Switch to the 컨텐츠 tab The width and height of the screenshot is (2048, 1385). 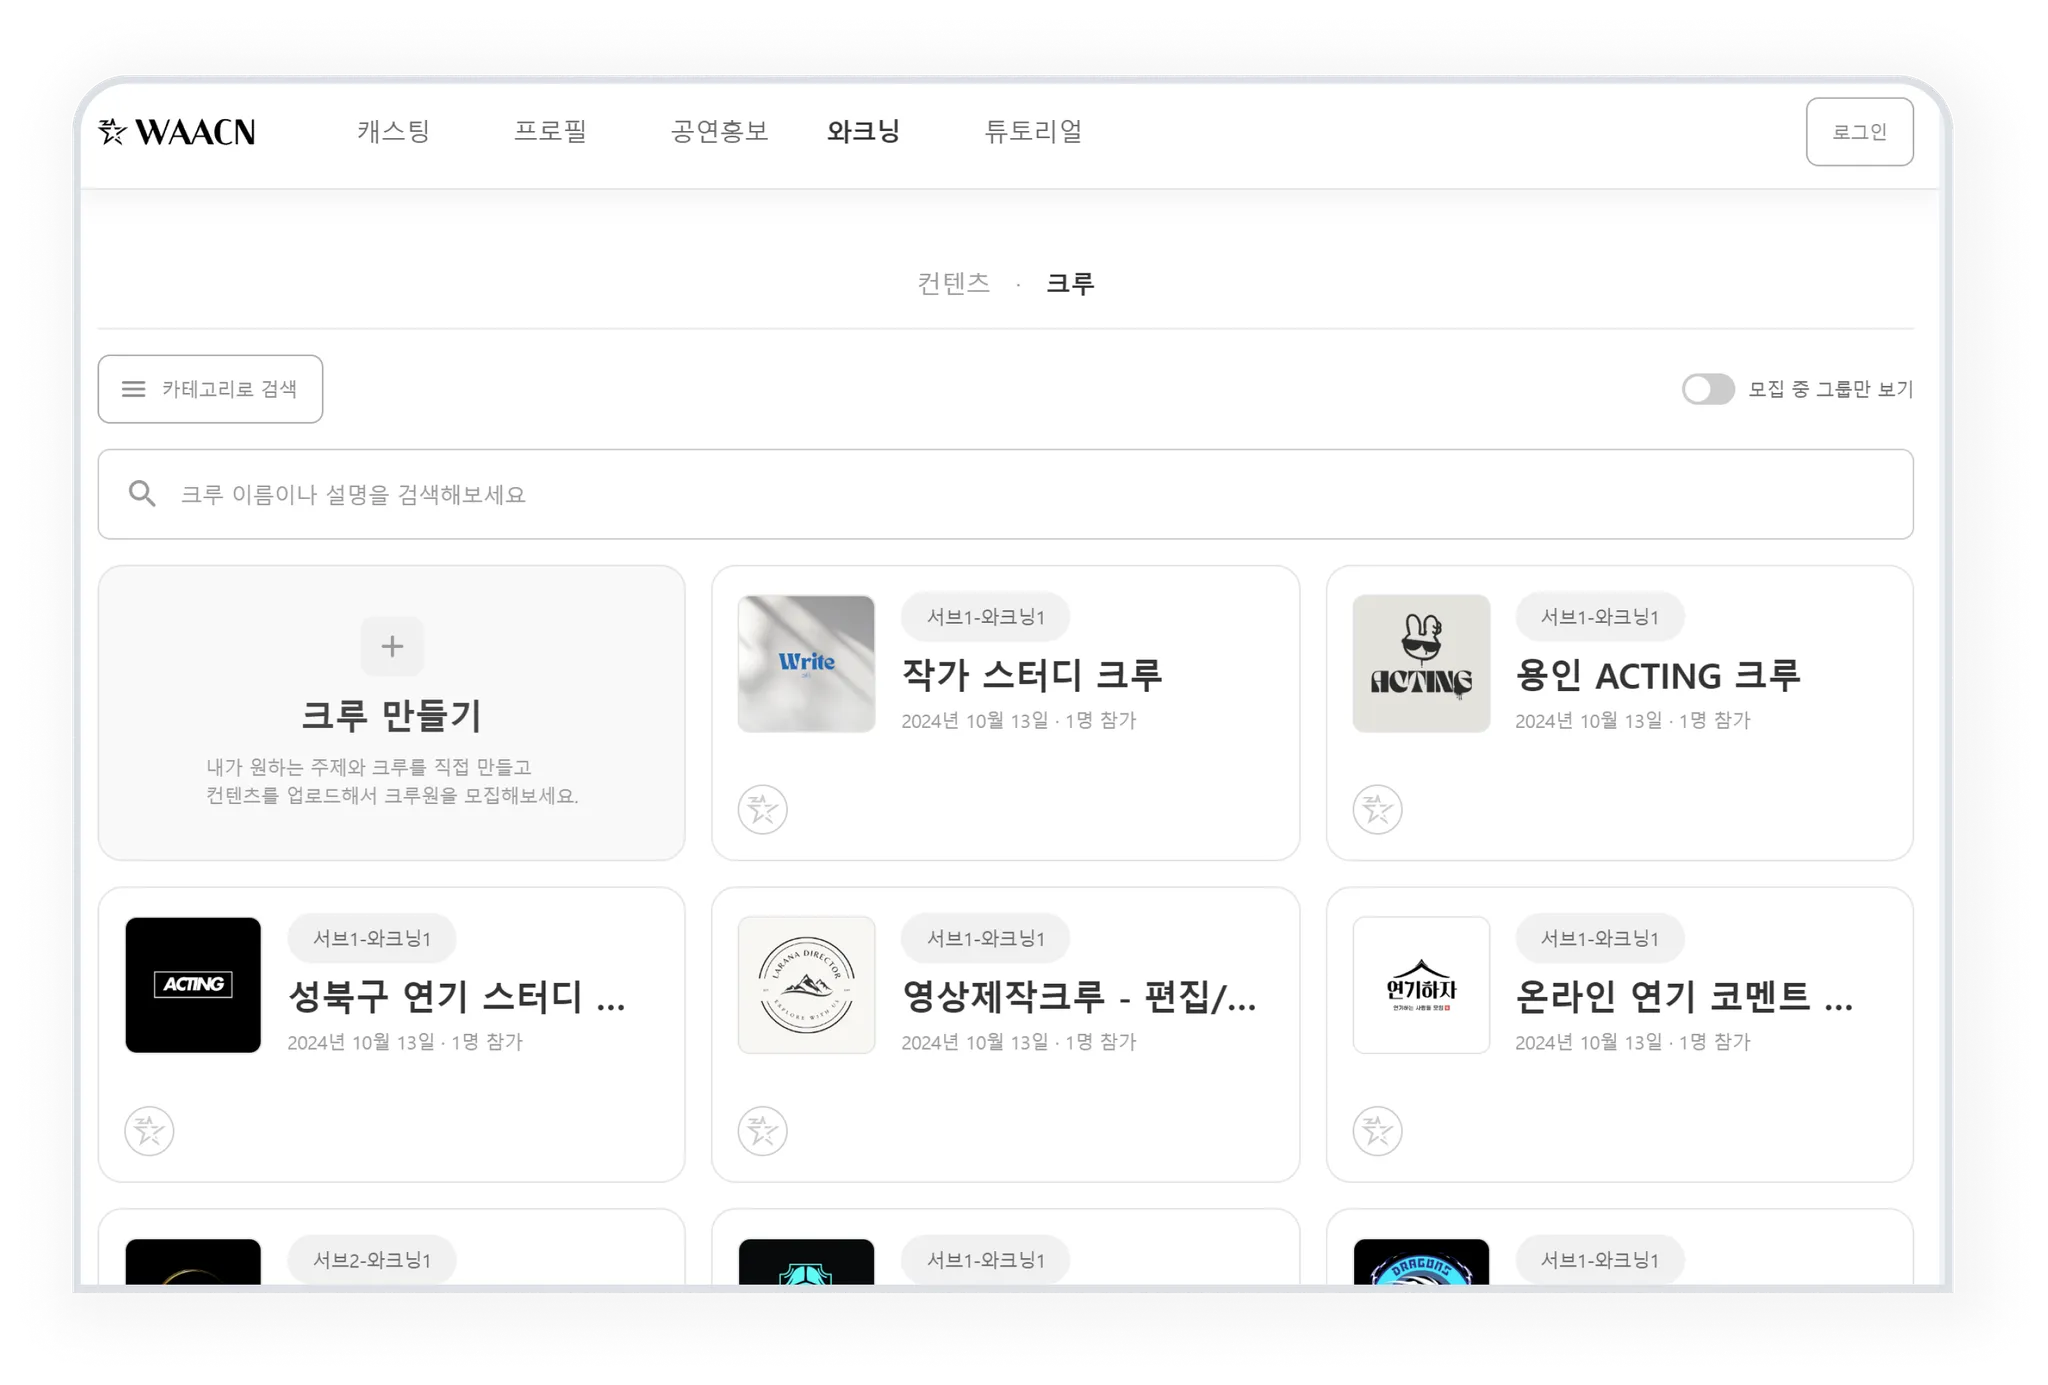[953, 284]
